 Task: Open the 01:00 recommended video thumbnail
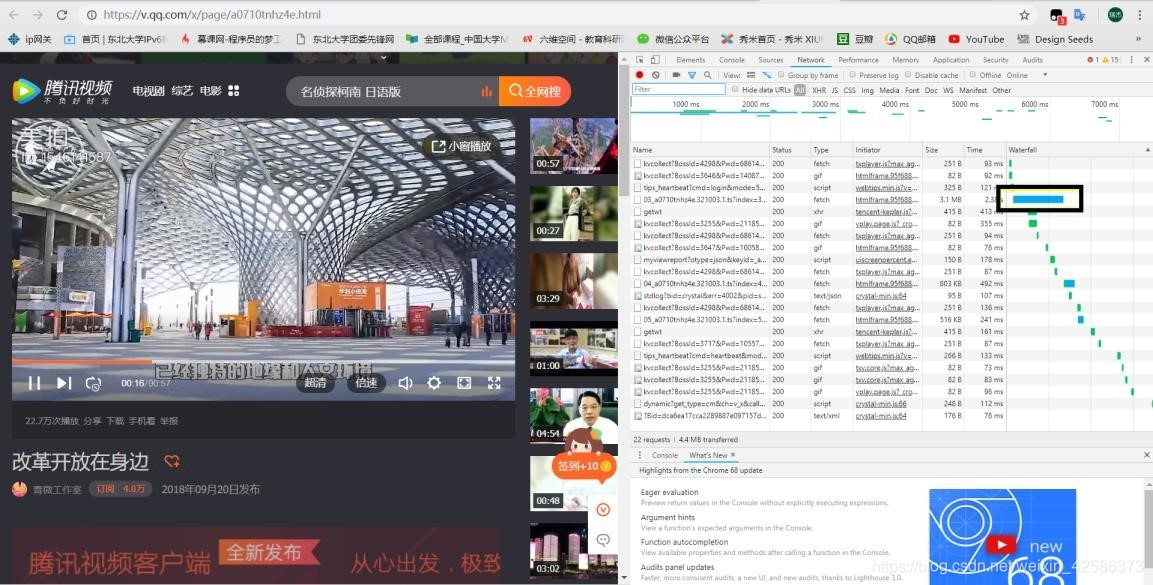[574, 348]
